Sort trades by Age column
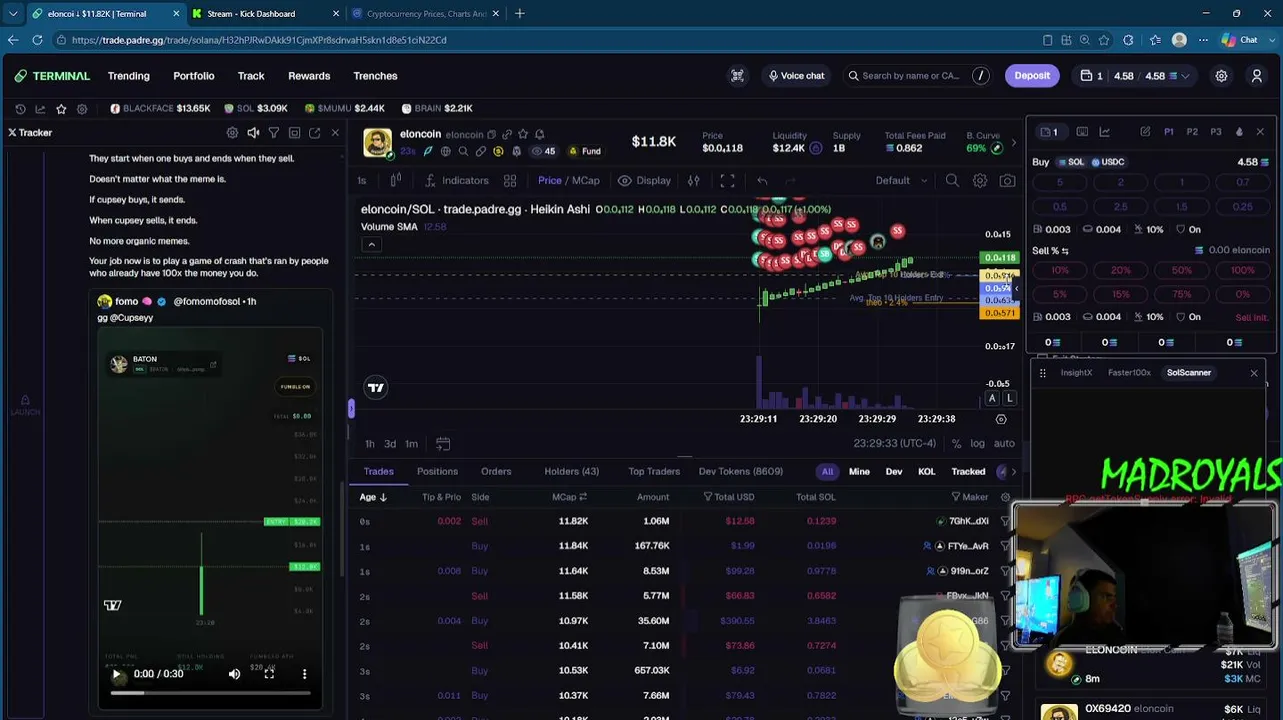Image resolution: width=1283 pixels, height=720 pixels. pos(373,497)
